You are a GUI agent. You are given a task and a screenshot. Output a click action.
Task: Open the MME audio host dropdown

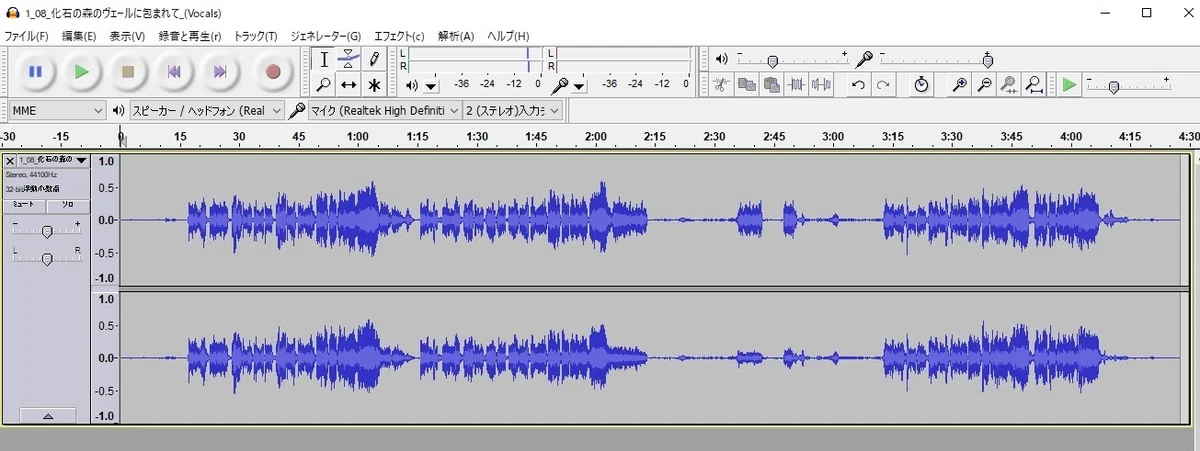coord(57,110)
